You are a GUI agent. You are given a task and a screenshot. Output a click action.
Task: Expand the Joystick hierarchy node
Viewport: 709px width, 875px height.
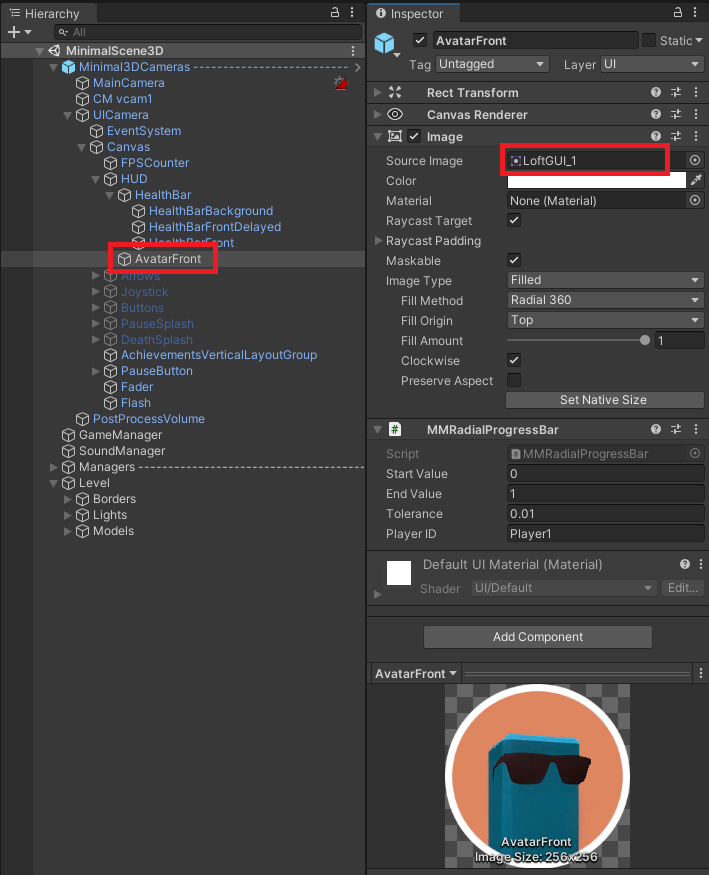[x=95, y=291]
